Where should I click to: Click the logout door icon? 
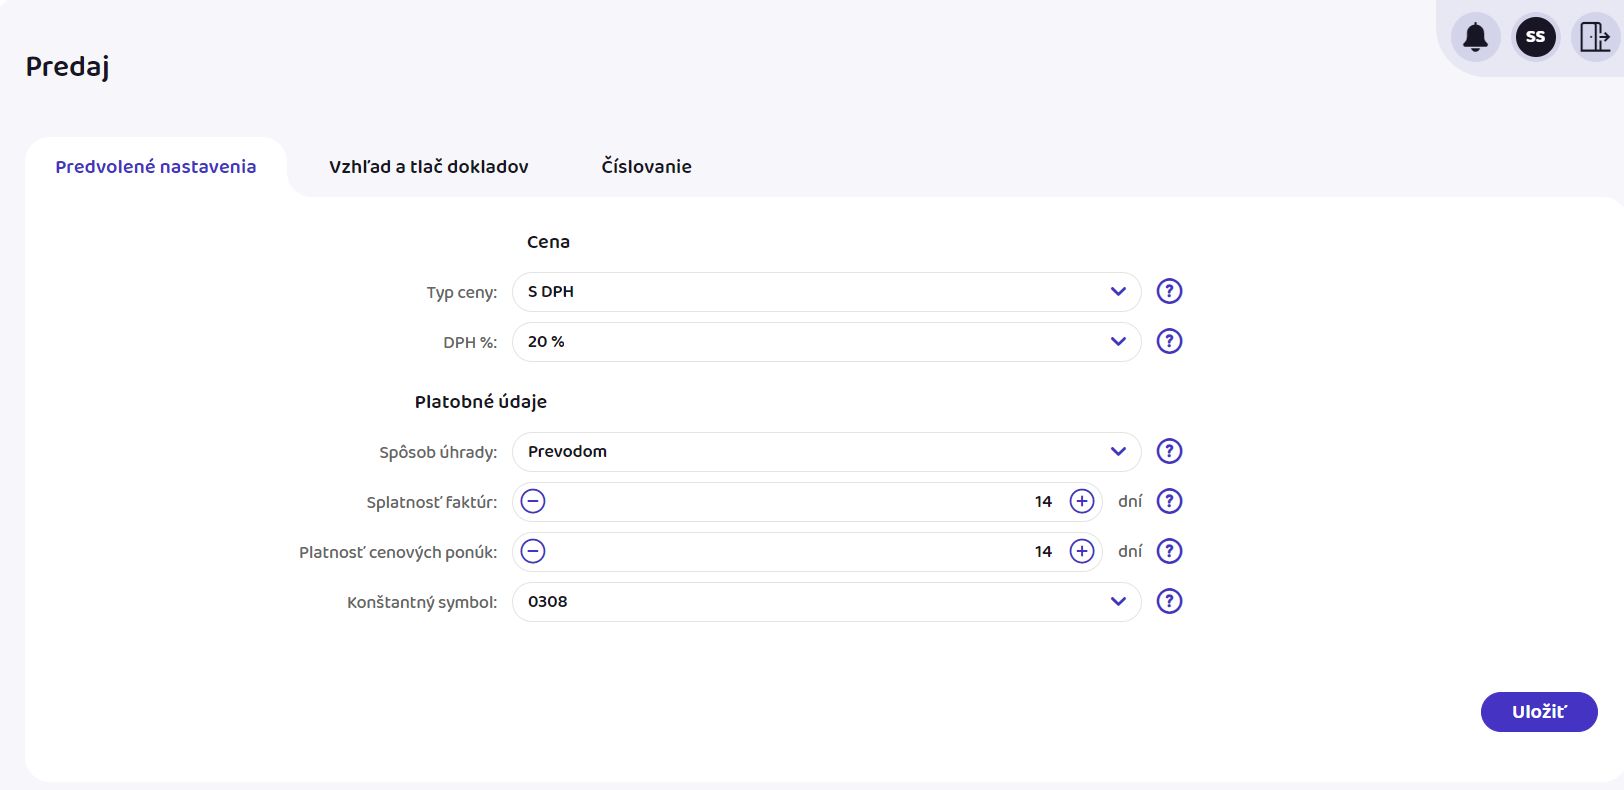coord(1594,38)
